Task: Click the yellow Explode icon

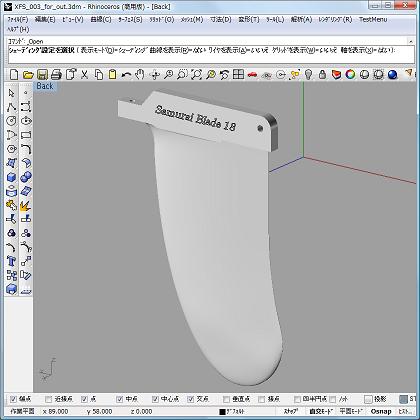Action: (26, 205)
